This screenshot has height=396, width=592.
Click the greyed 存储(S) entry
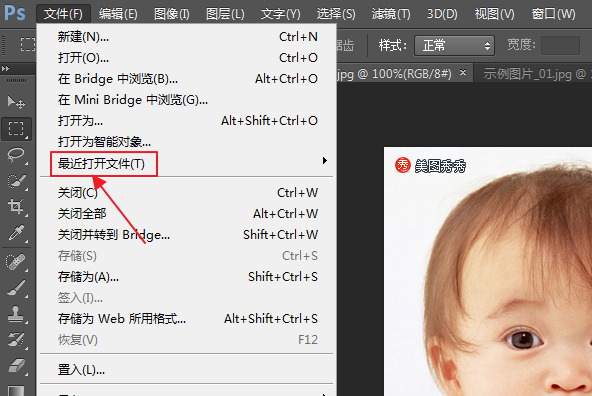[x=187, y=256]
